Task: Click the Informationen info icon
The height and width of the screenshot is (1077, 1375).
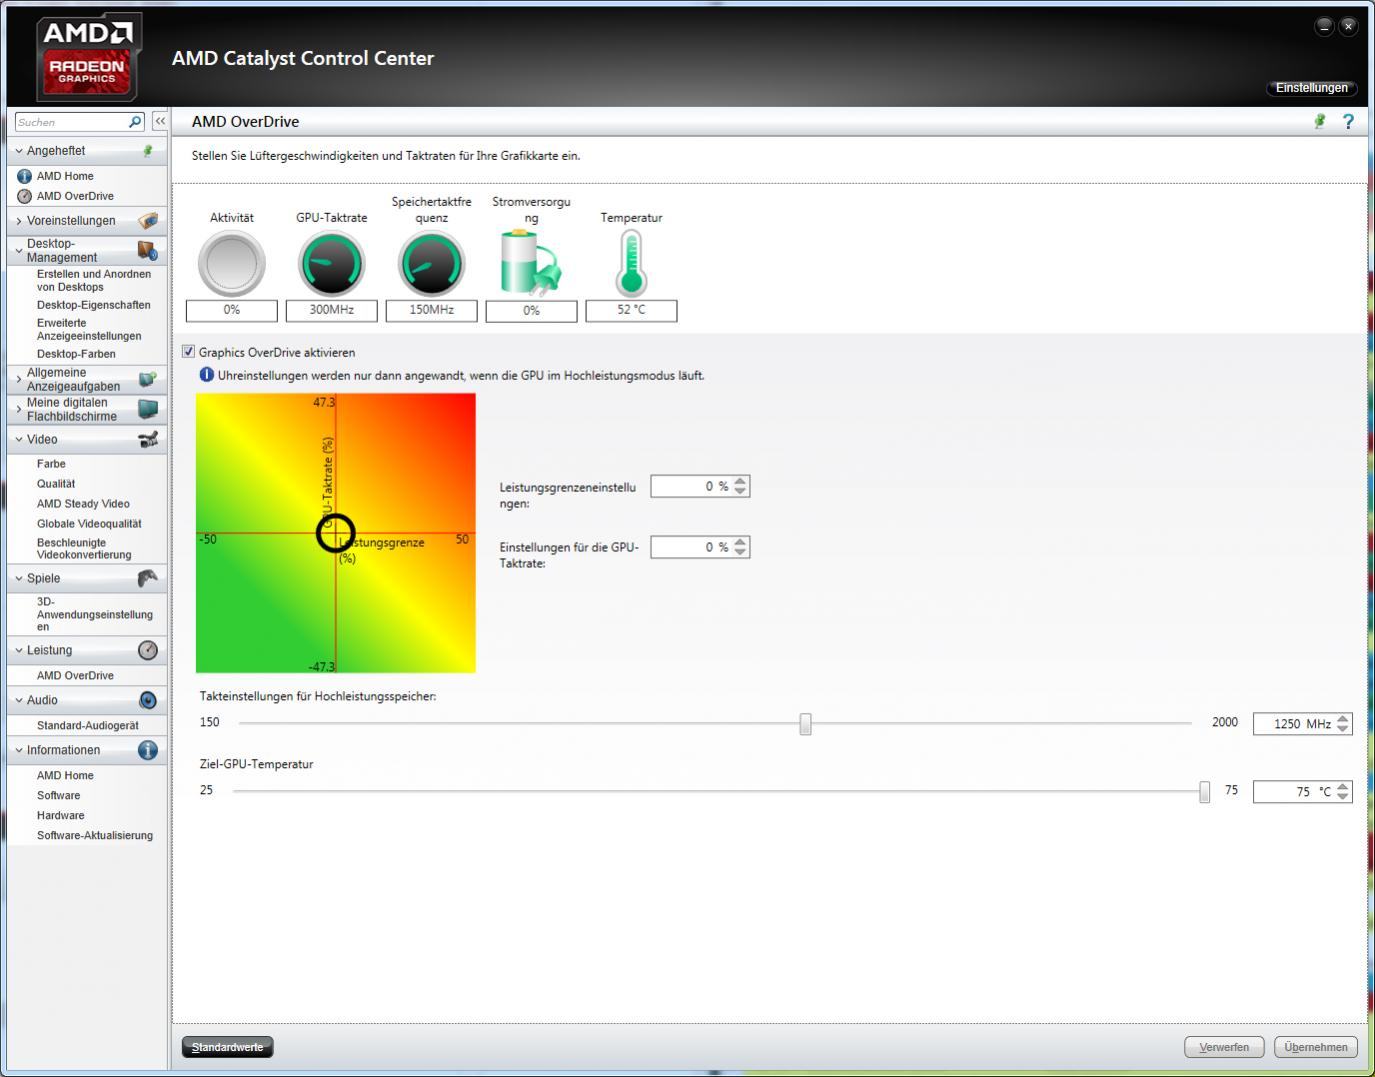Action: click(x=148, y=750)
